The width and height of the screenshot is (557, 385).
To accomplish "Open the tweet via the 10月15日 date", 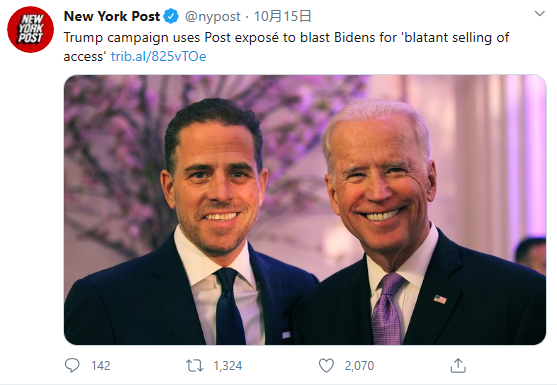I will click(x=283, y=16).
